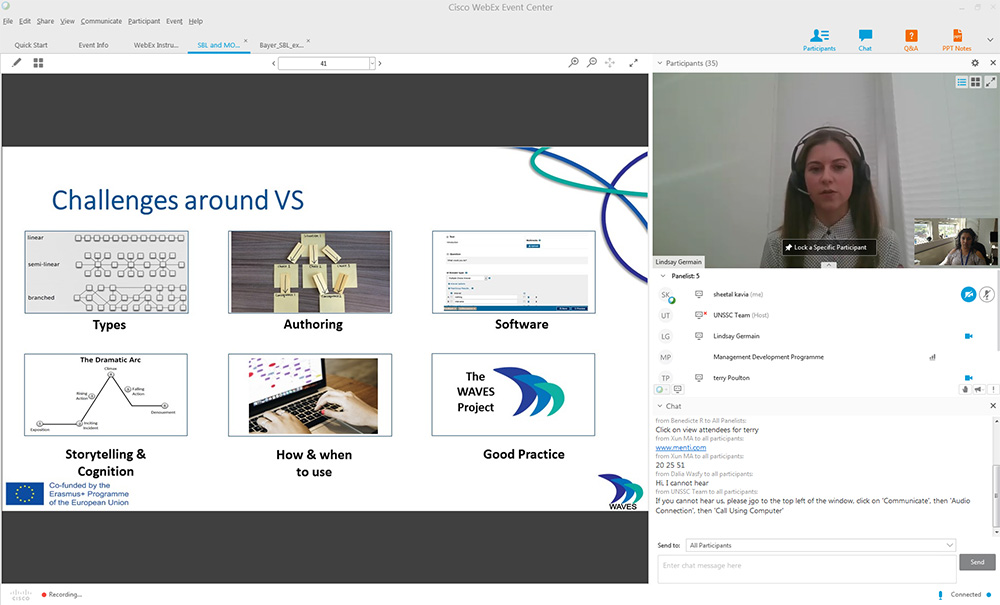The height and width of the screenshot is (605, 1000).
Task: Click the monitor icon below panelist list
Action: click(677, 389)
